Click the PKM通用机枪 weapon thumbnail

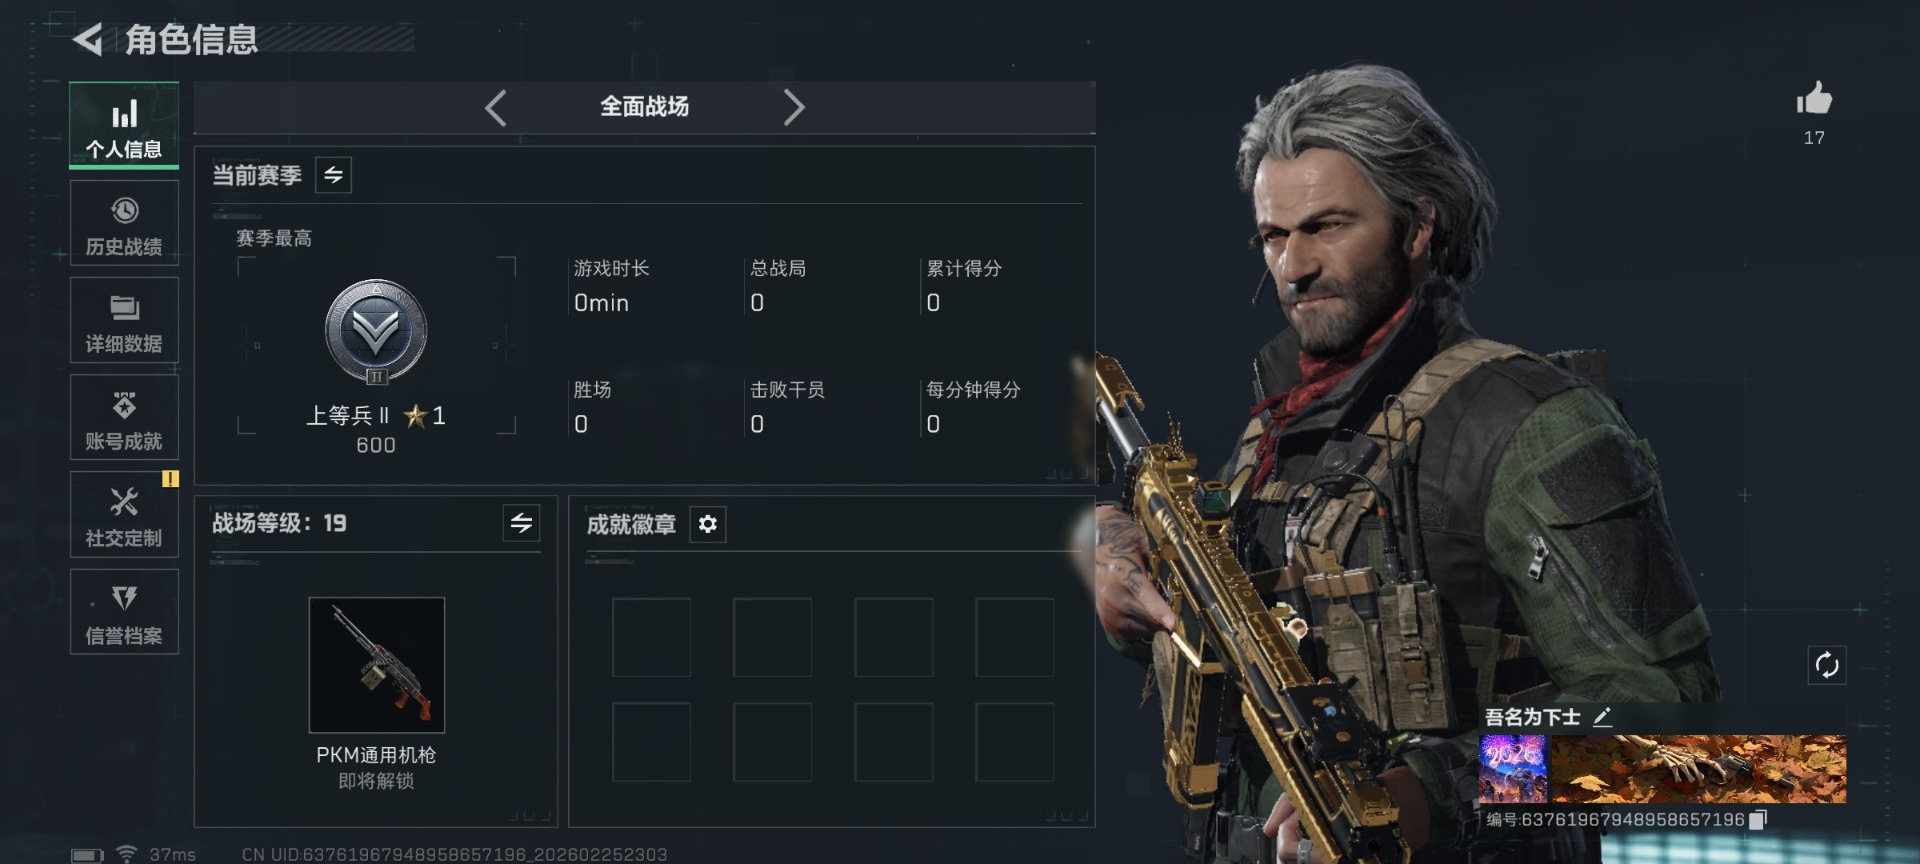point(377,665)
